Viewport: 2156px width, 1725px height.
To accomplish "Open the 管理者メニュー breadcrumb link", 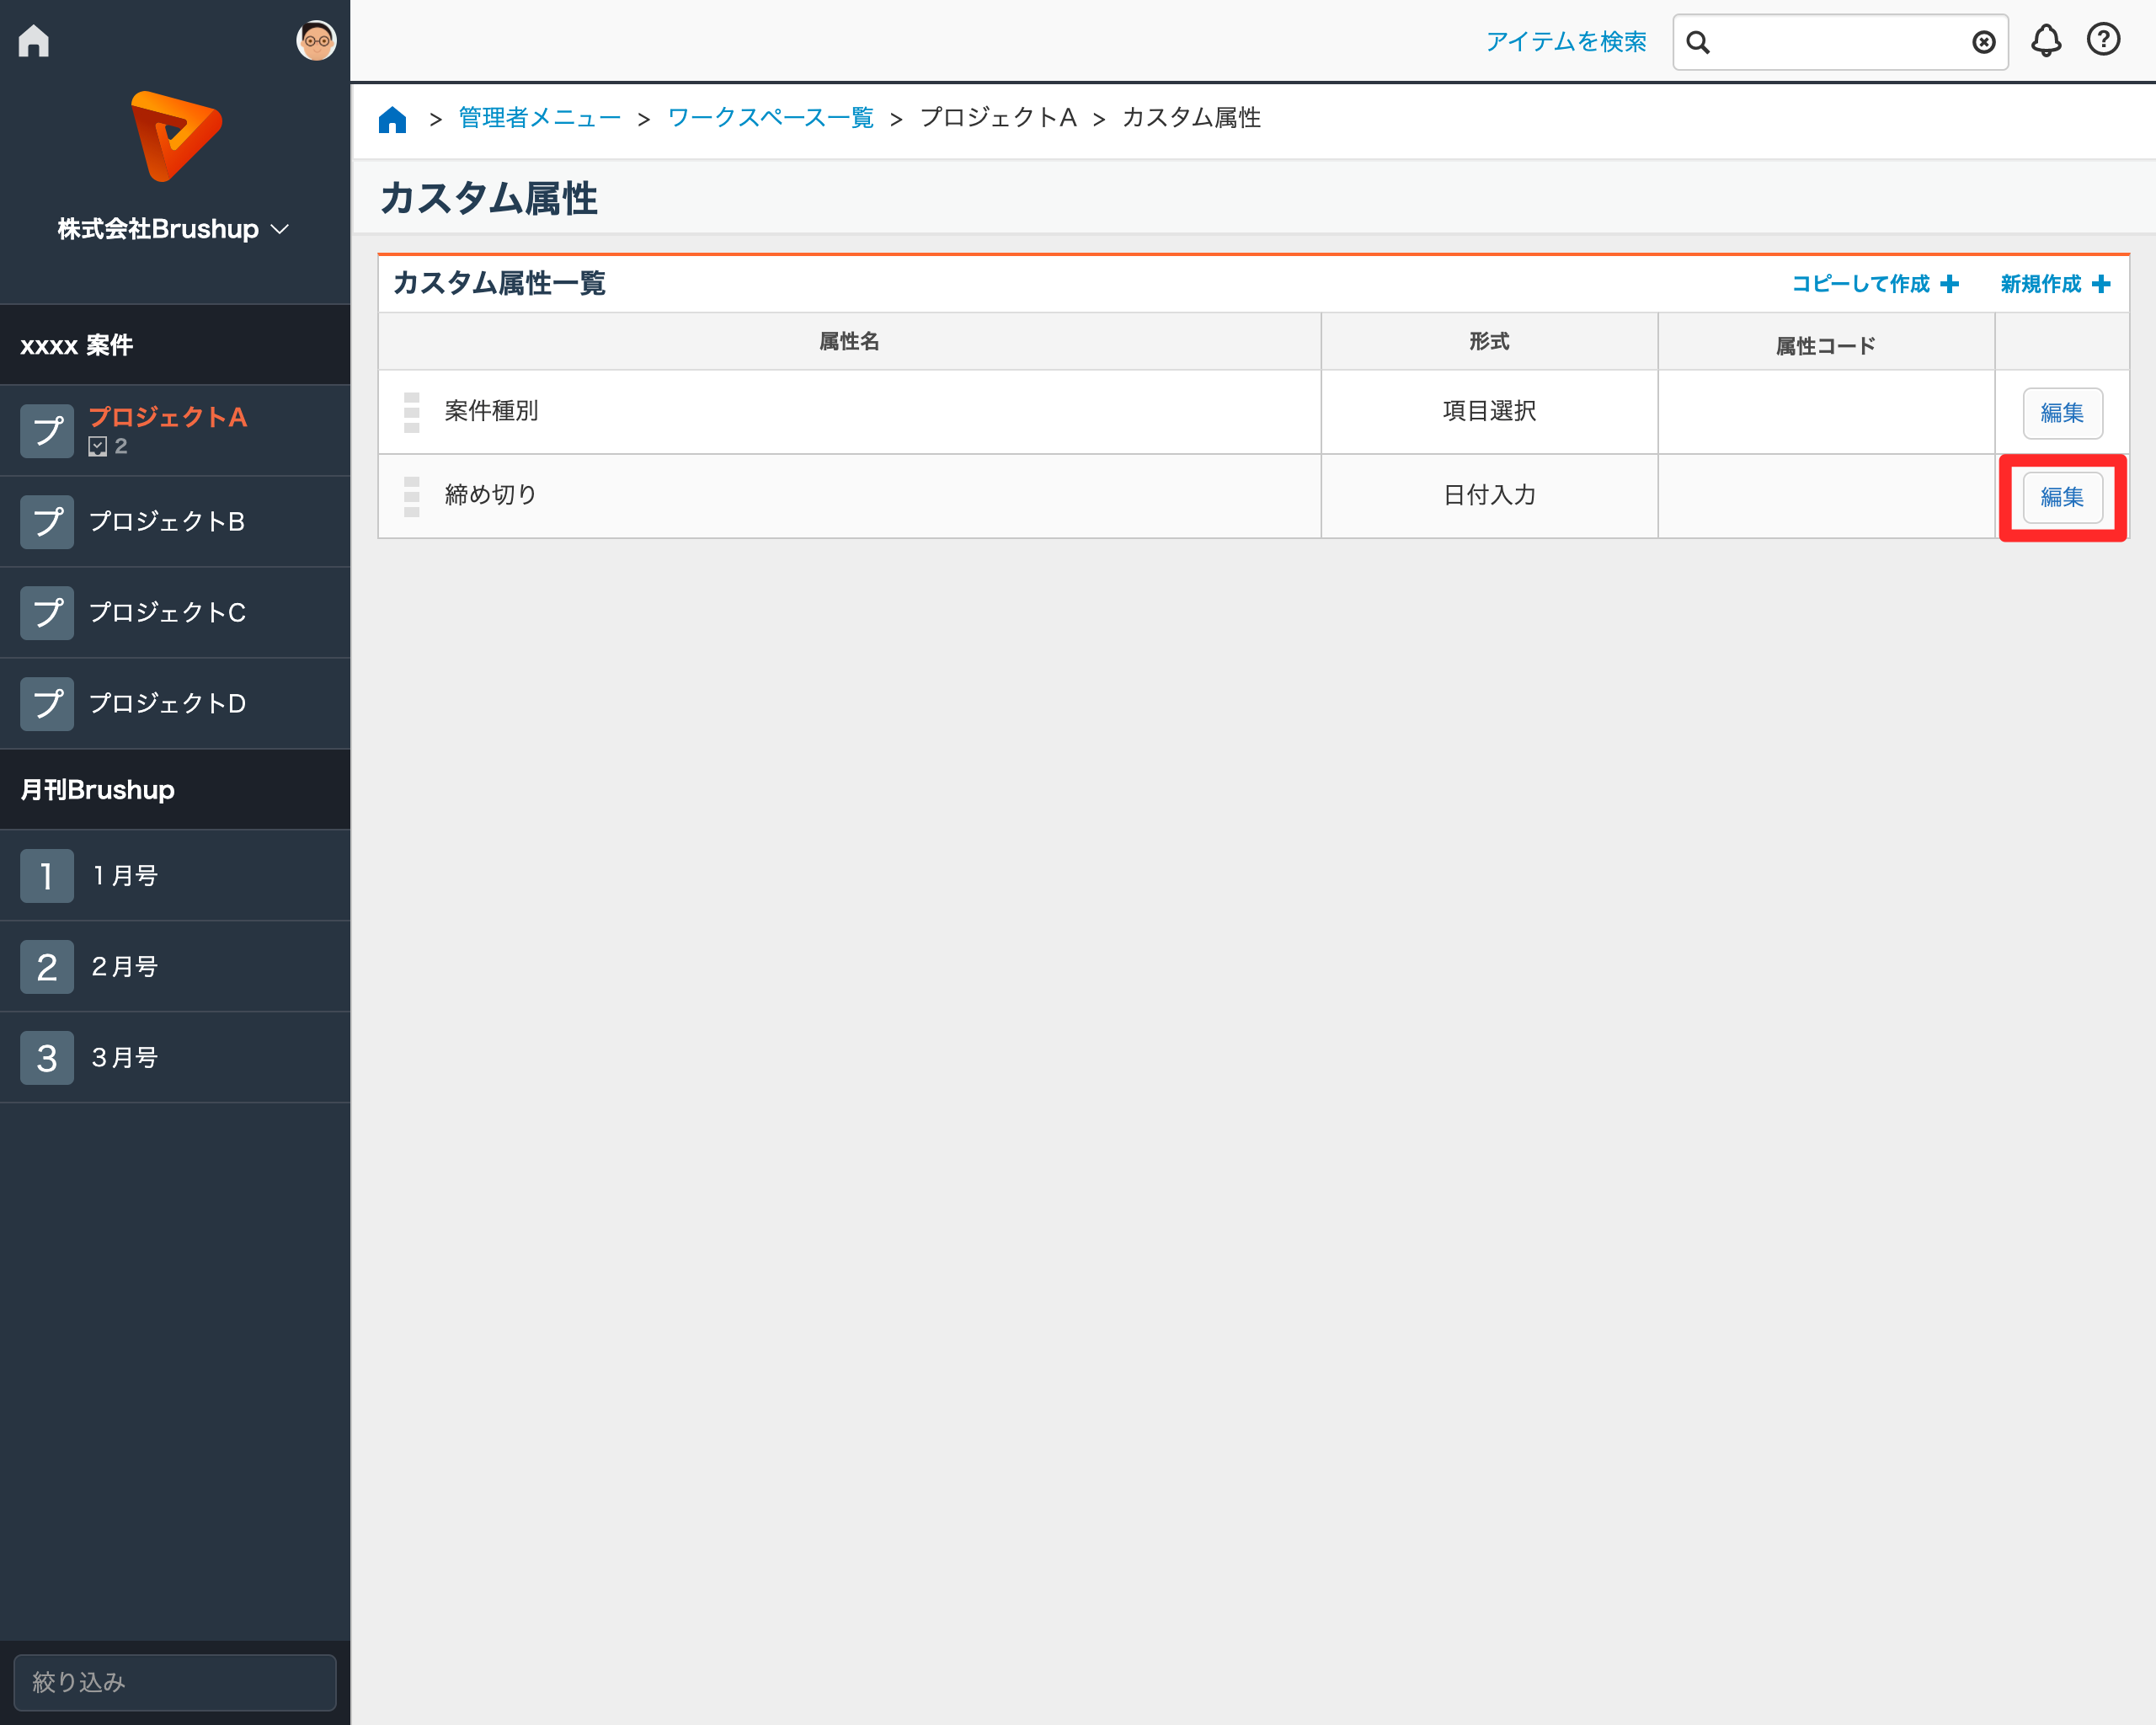I will [x=539, y=118].
